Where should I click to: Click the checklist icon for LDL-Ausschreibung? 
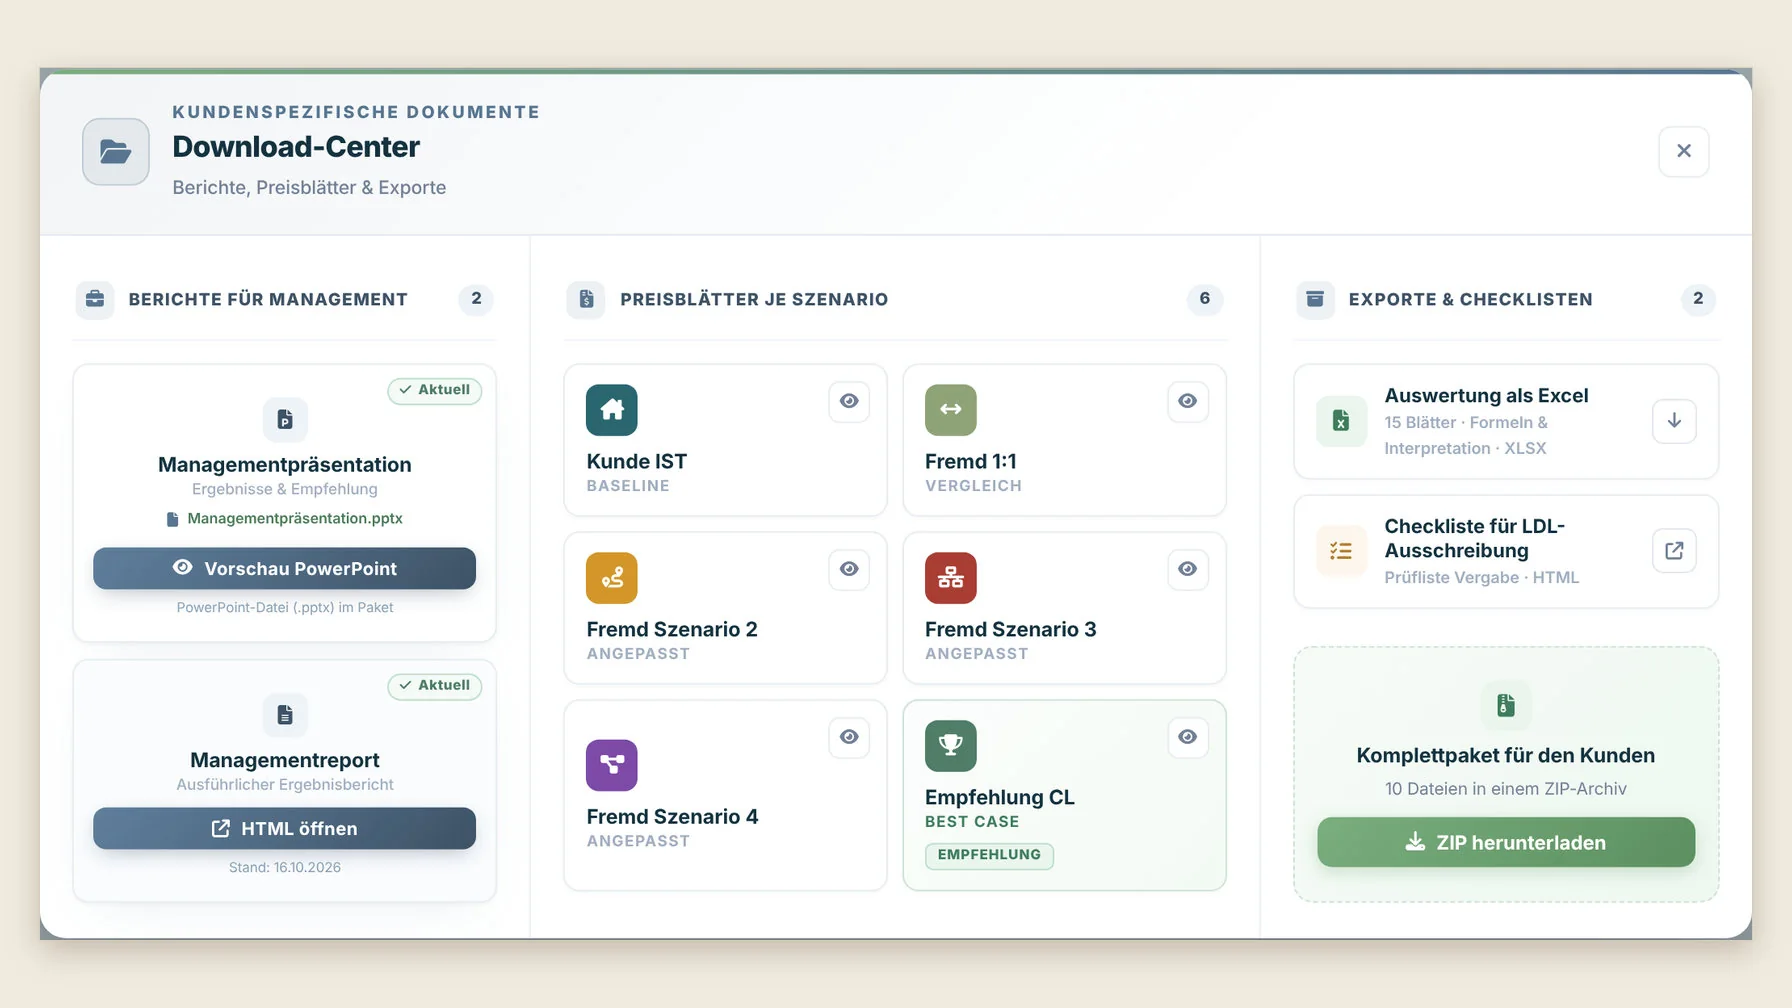tap(1341, 551)
